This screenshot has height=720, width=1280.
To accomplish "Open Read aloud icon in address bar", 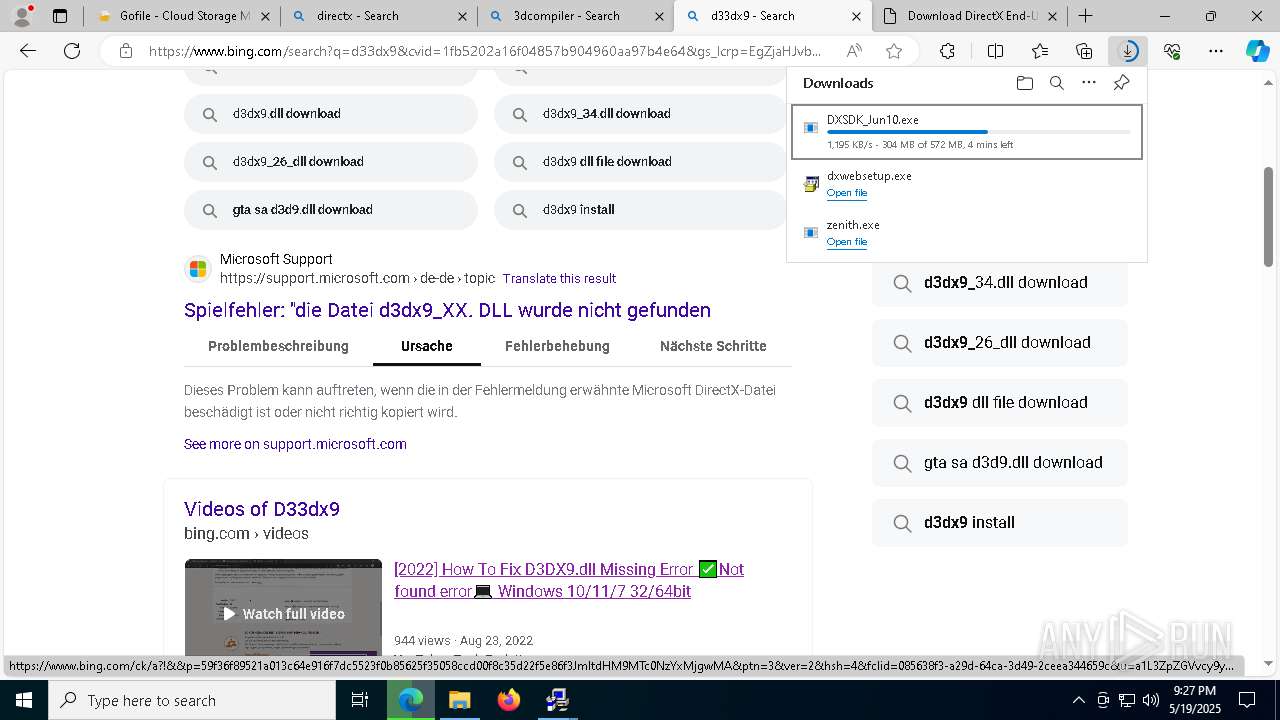I will pyautogui.click(x=854, y=51).
